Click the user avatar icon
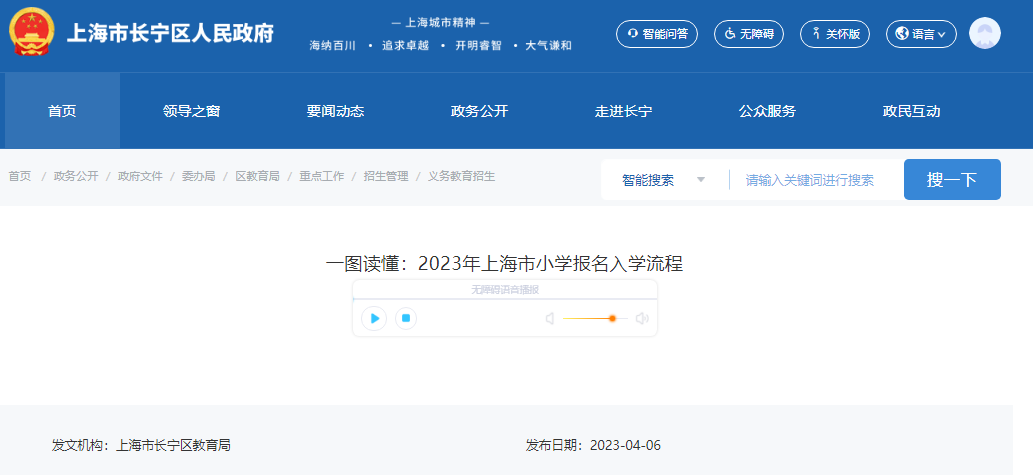The width and height of the screenshot is (1033, 475). click(984, 34)
